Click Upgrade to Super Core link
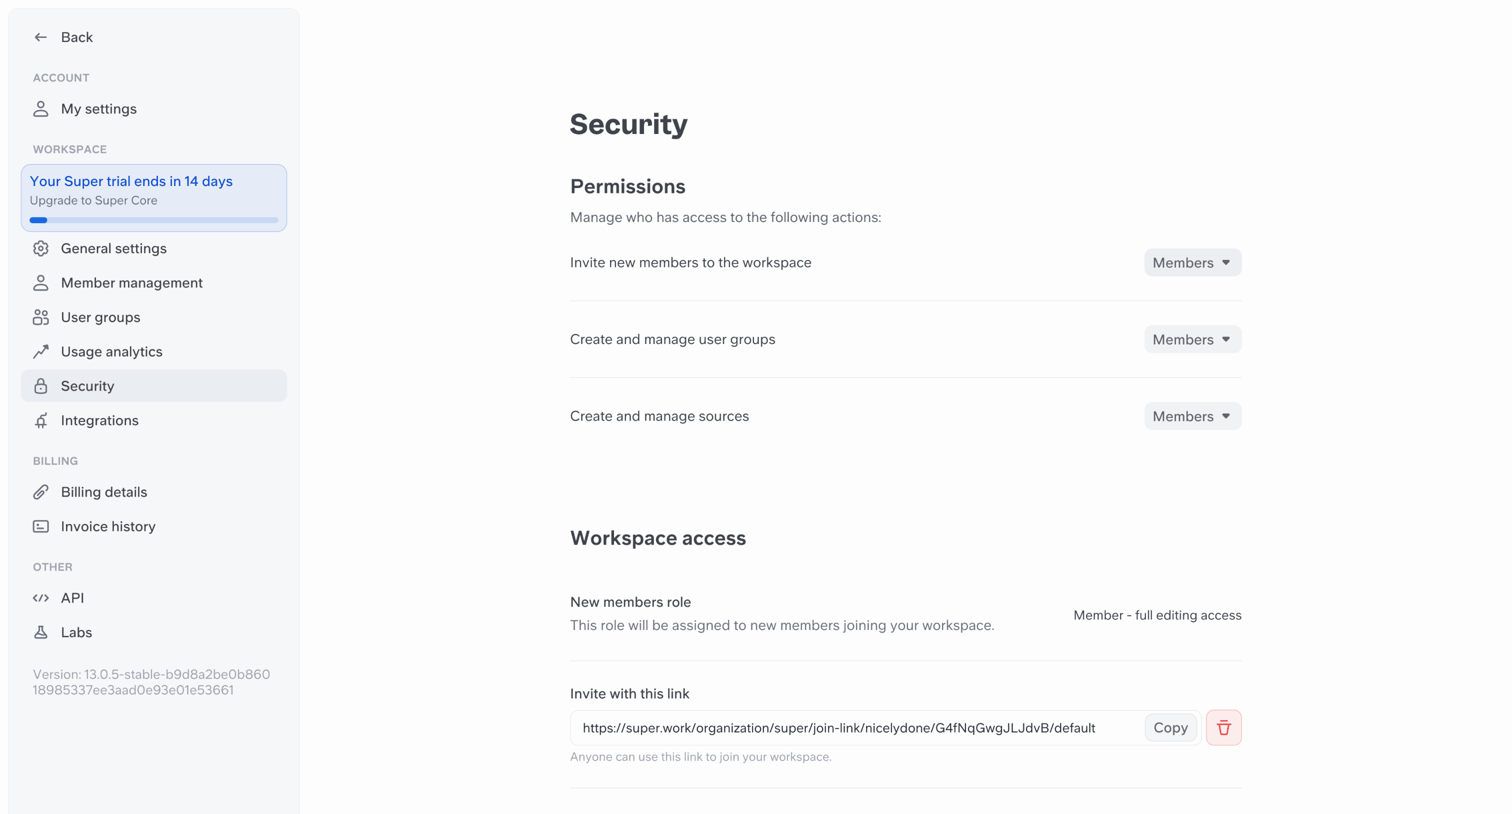Screen dimensions: 1512x814 point(93,200)
